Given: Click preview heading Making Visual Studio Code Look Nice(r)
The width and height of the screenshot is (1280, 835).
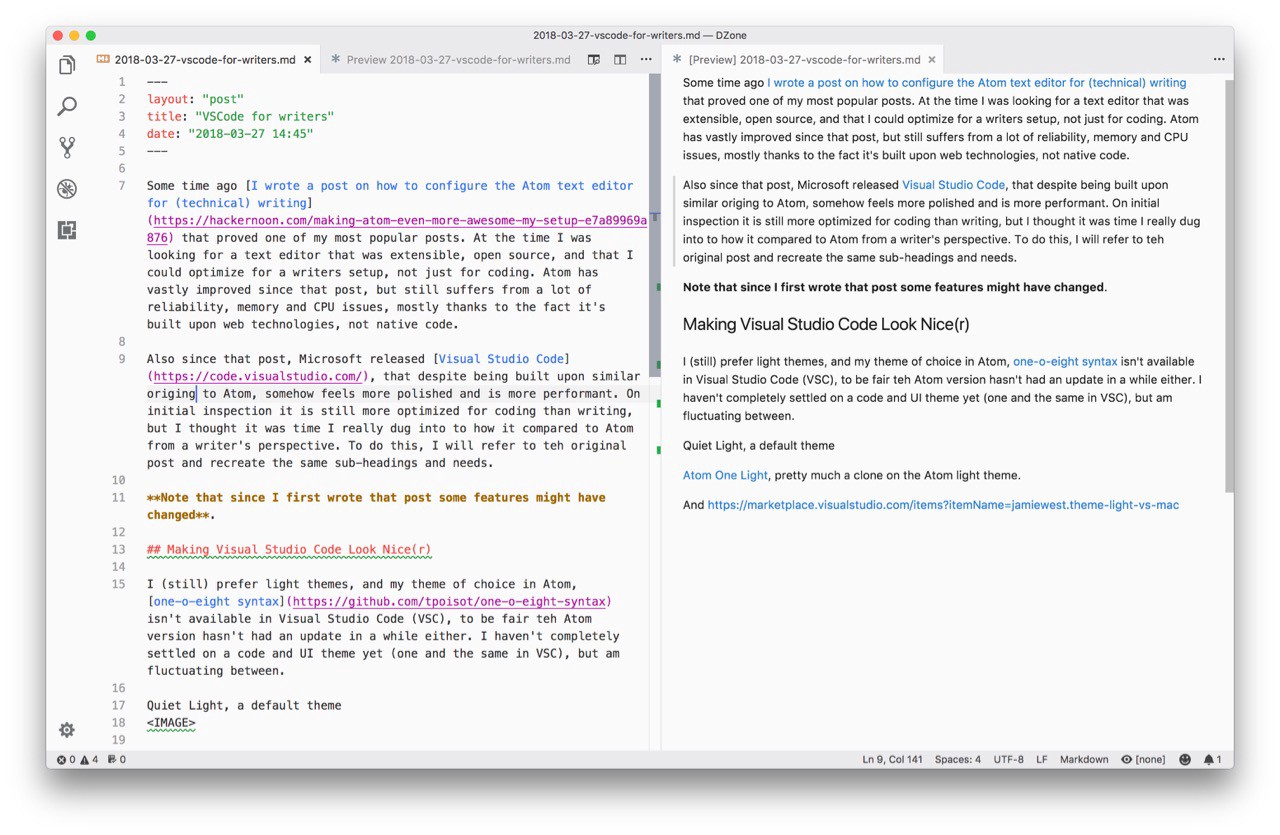Looking at the screenshot, I should point(826,324).
